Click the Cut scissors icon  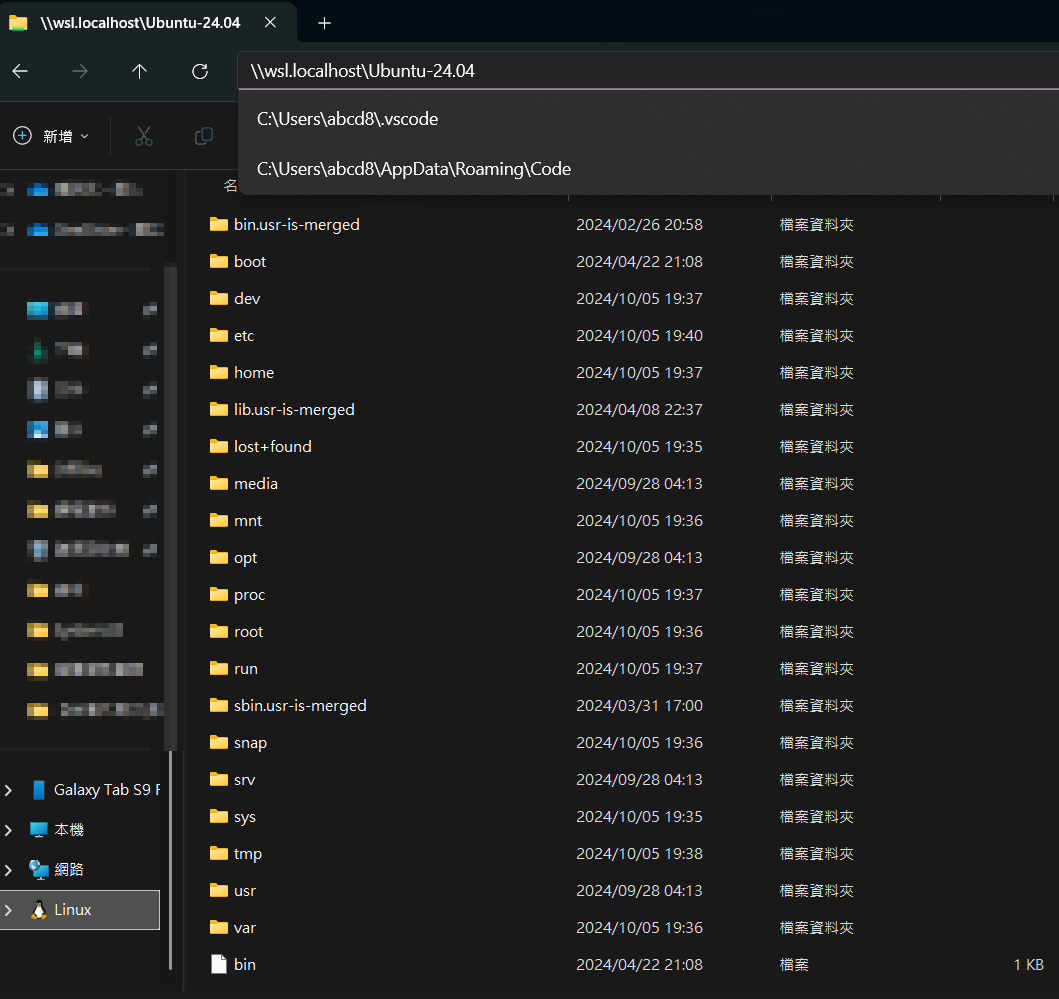(x=143, y=136)
